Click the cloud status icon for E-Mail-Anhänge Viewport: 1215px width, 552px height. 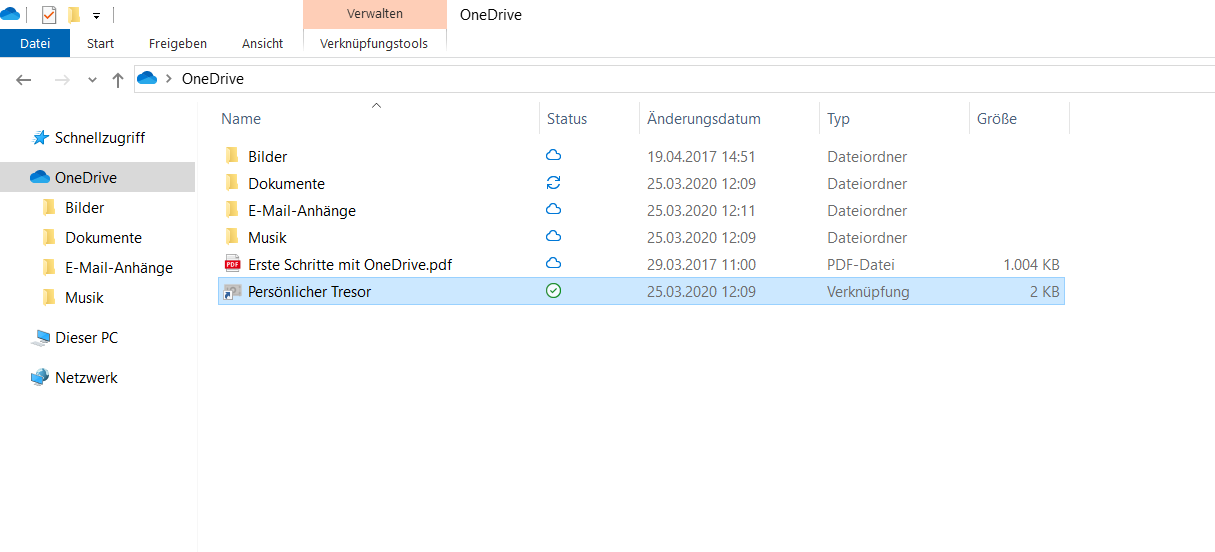point(553,209)
